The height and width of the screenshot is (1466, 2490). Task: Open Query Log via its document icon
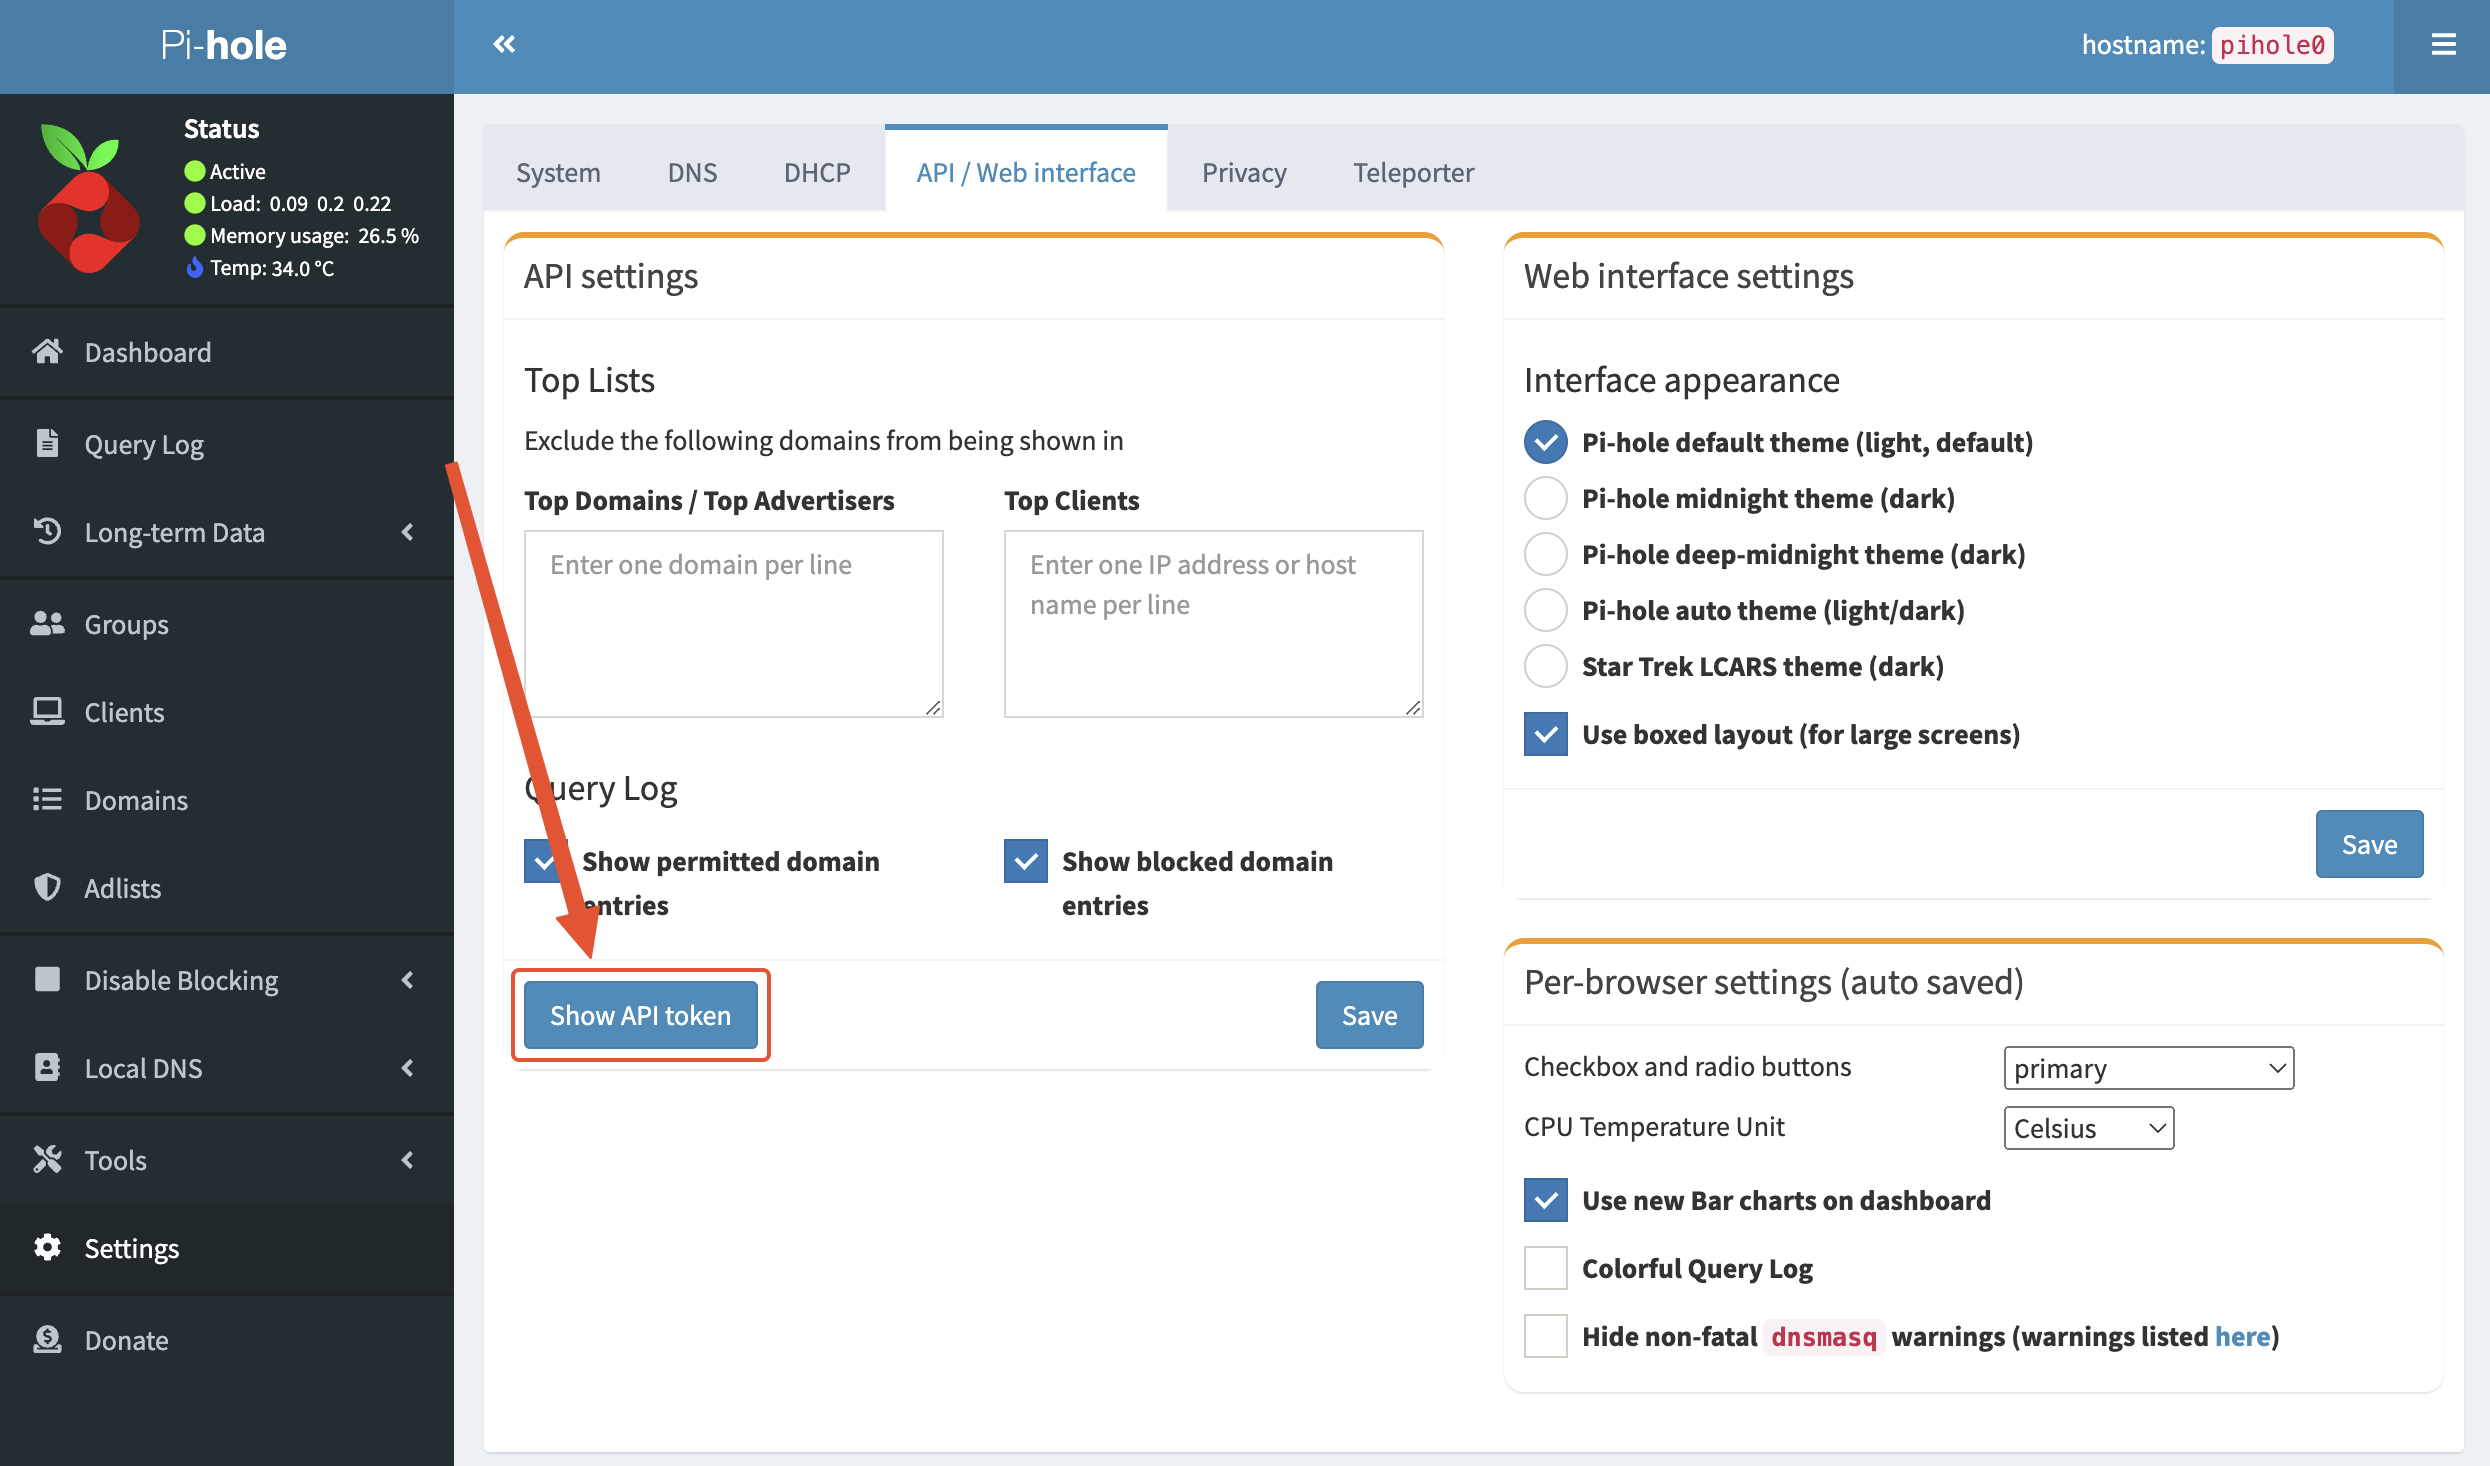tap(47, 443)
